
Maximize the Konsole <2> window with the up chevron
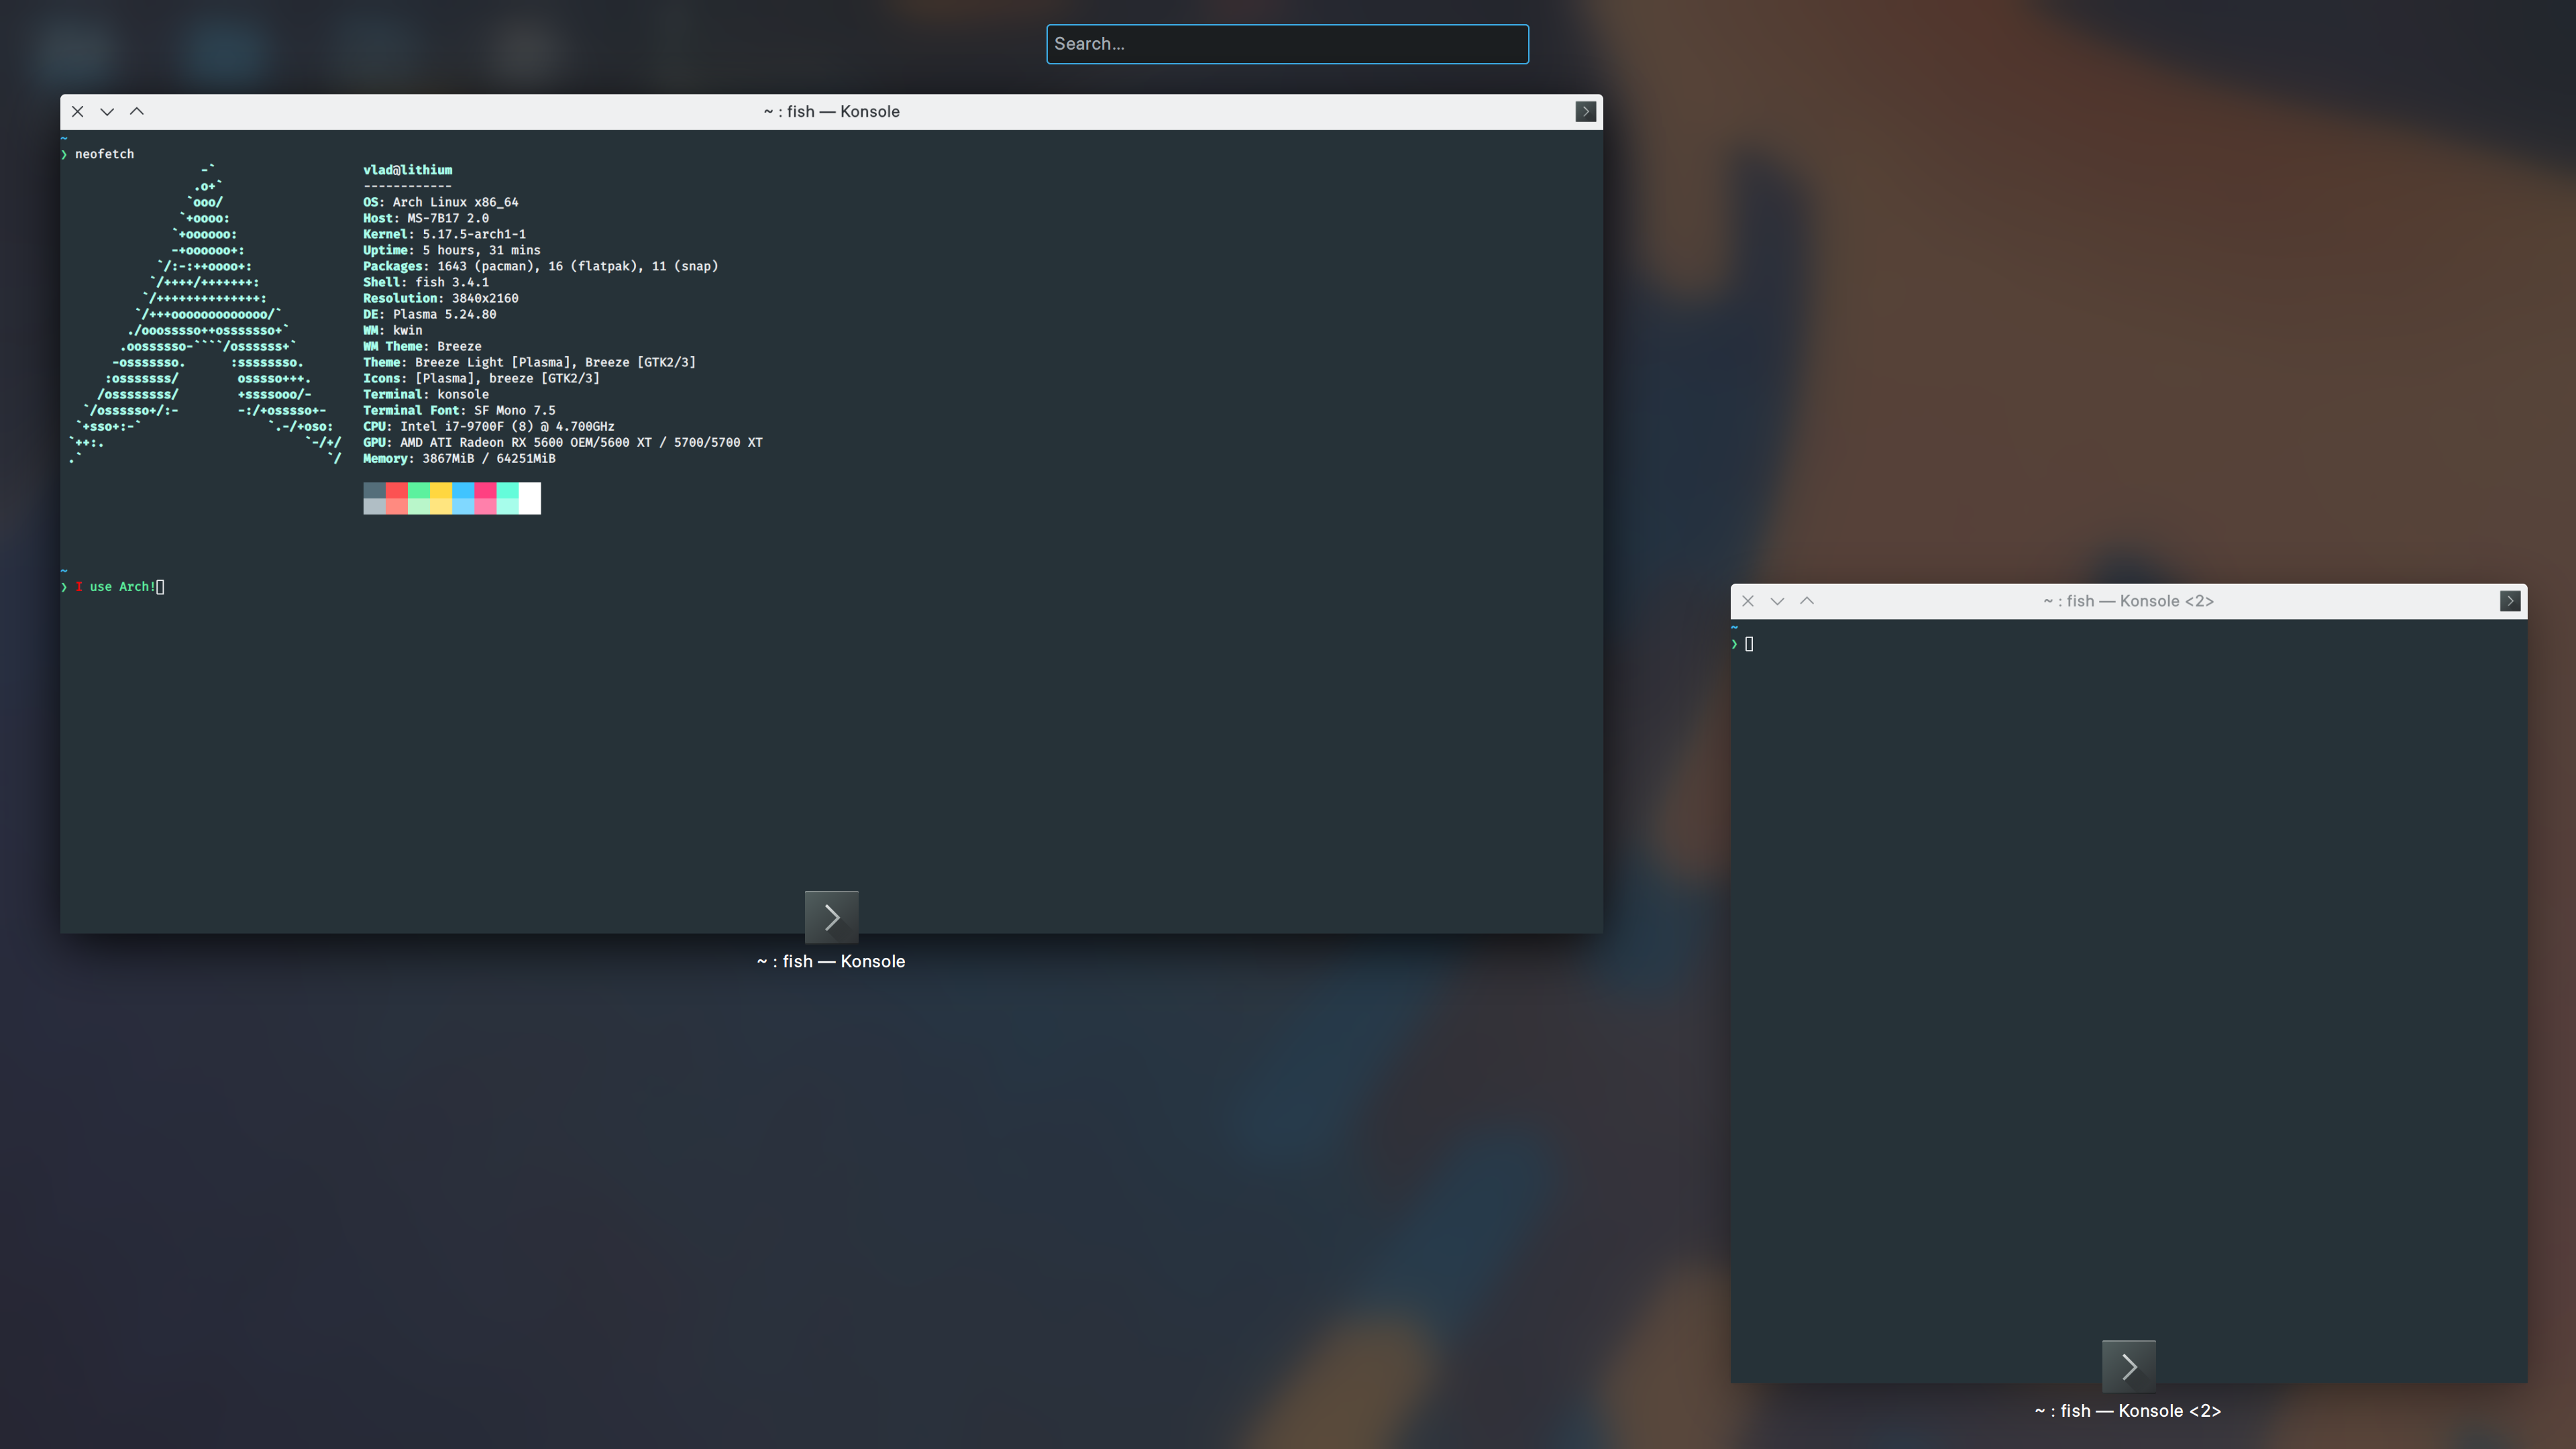1807,601
